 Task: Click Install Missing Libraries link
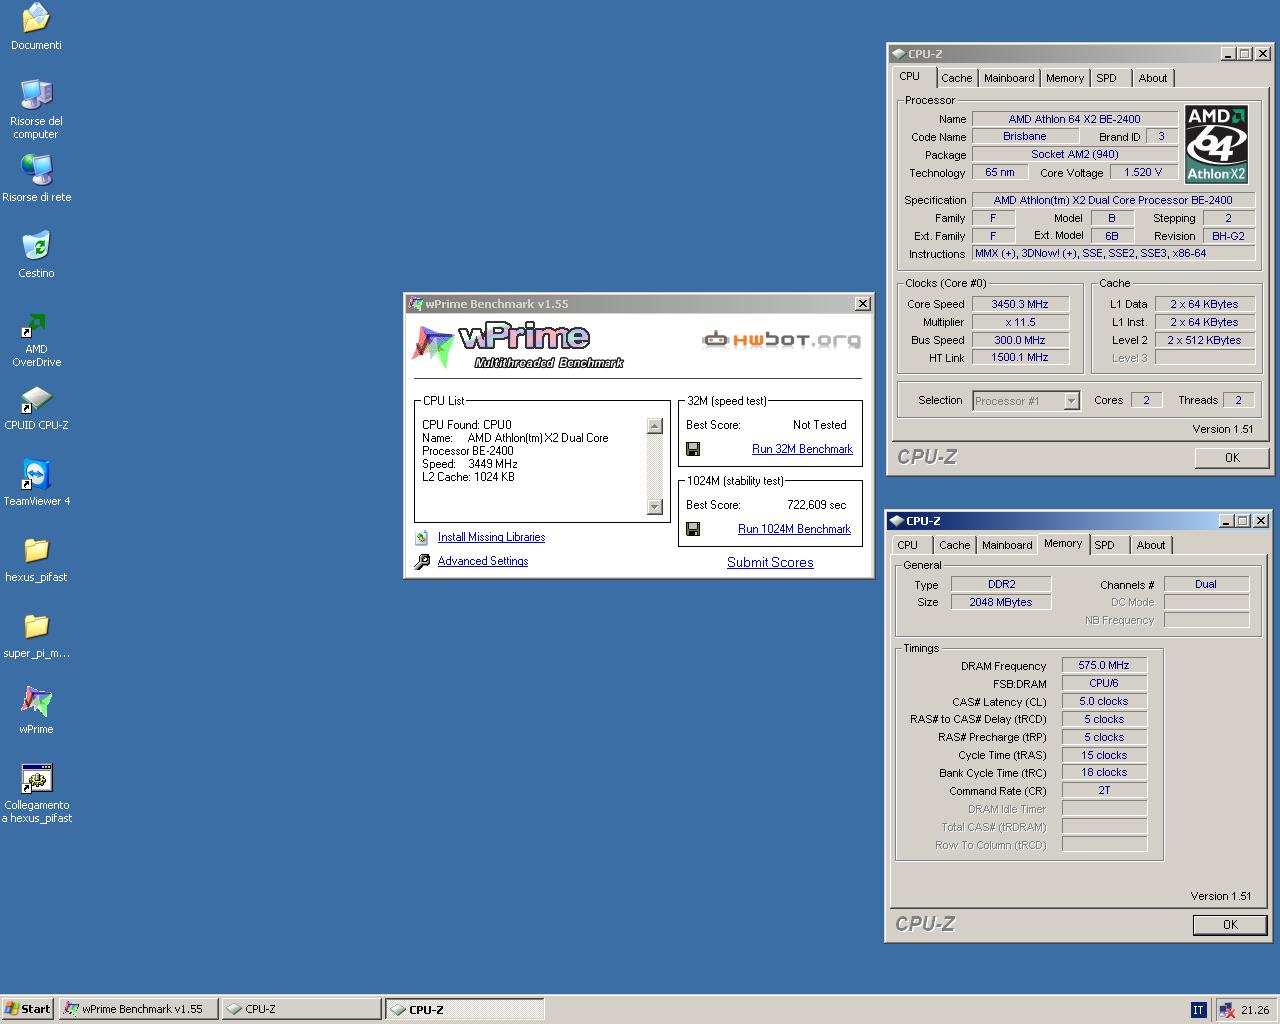[x=491, y=537]
